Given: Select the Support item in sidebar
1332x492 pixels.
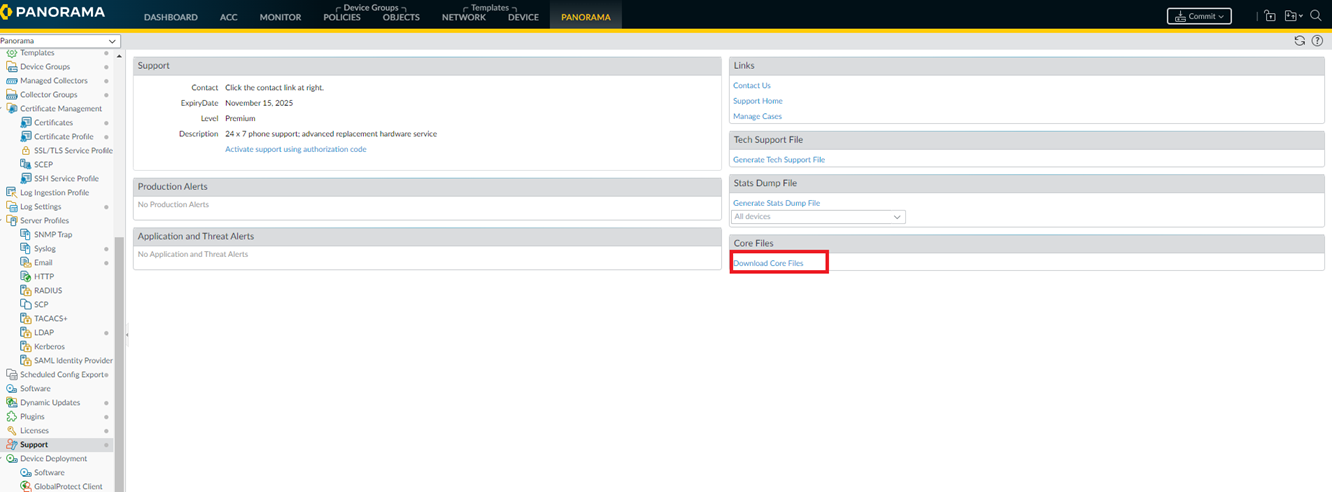Looking at the screenshot, I should coord(34,445).
